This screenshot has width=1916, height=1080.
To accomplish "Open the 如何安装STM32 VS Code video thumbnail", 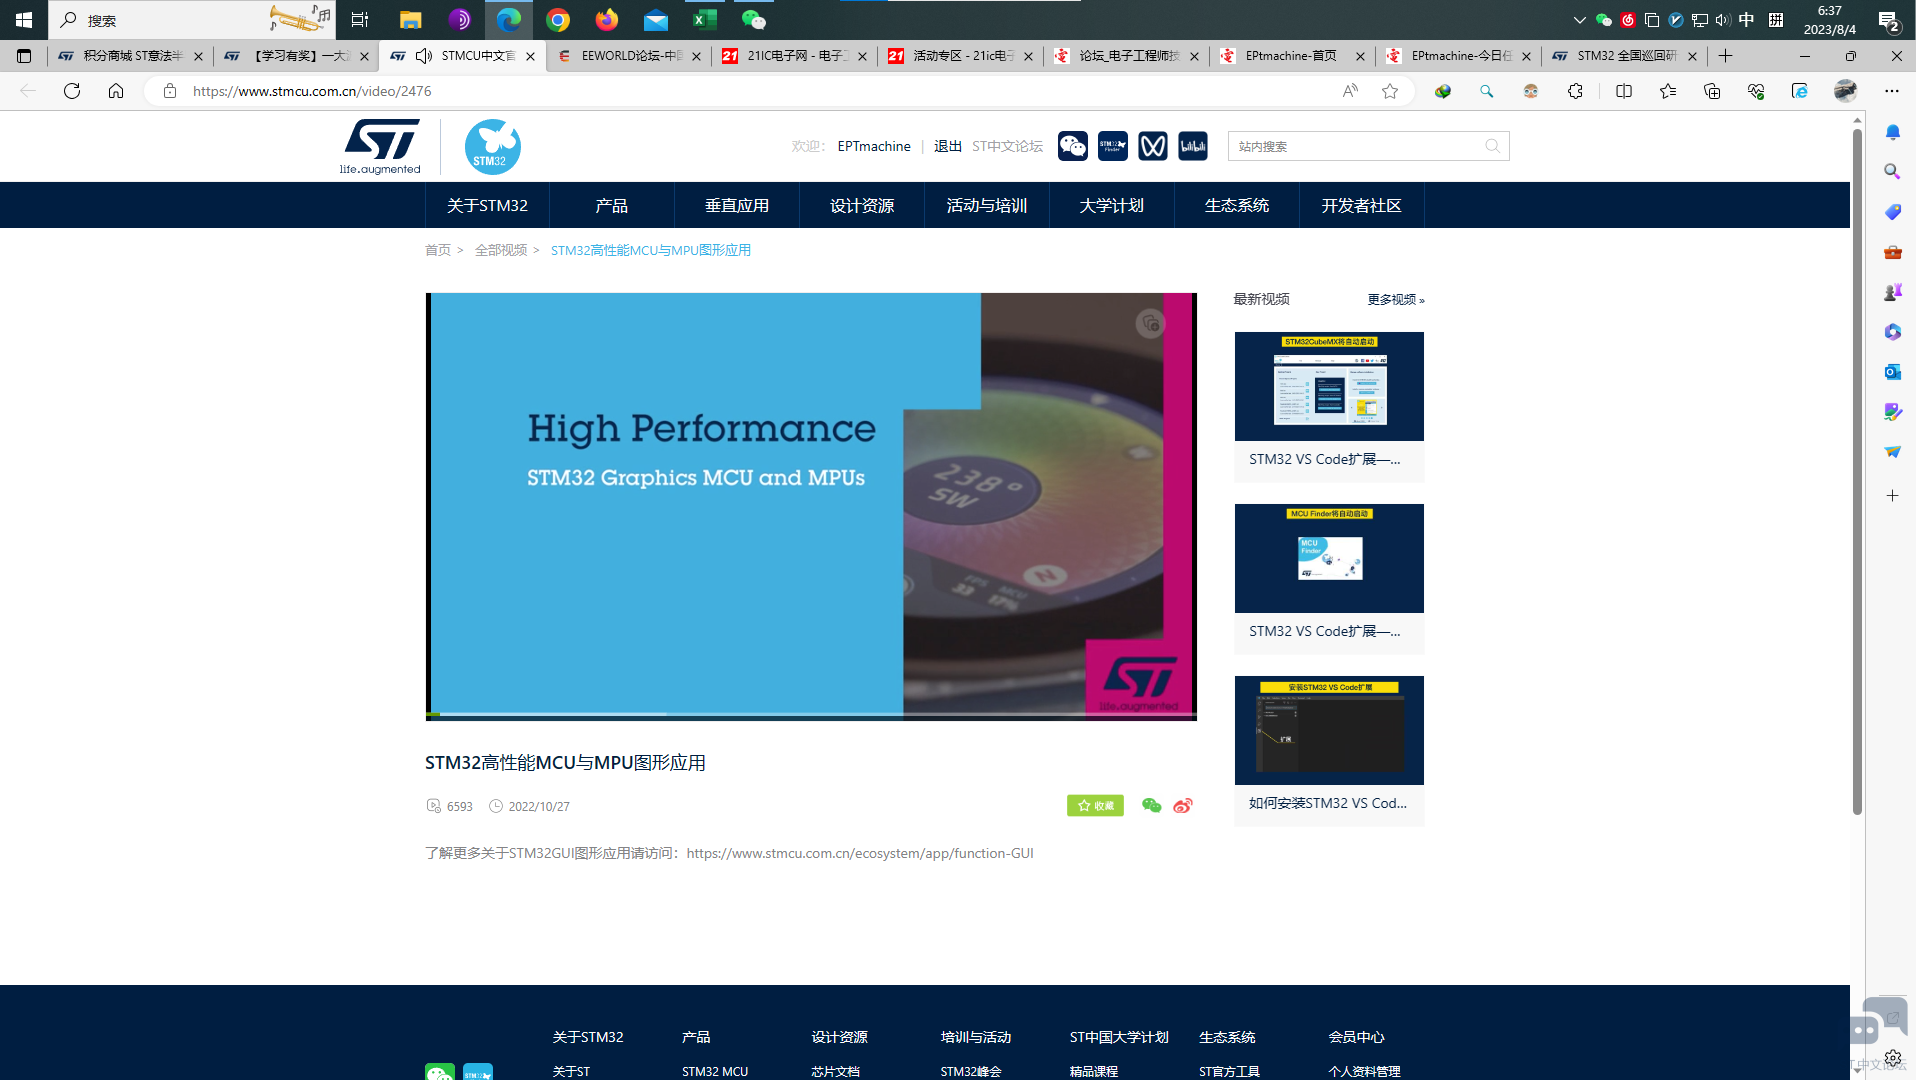I will 1329,730.
